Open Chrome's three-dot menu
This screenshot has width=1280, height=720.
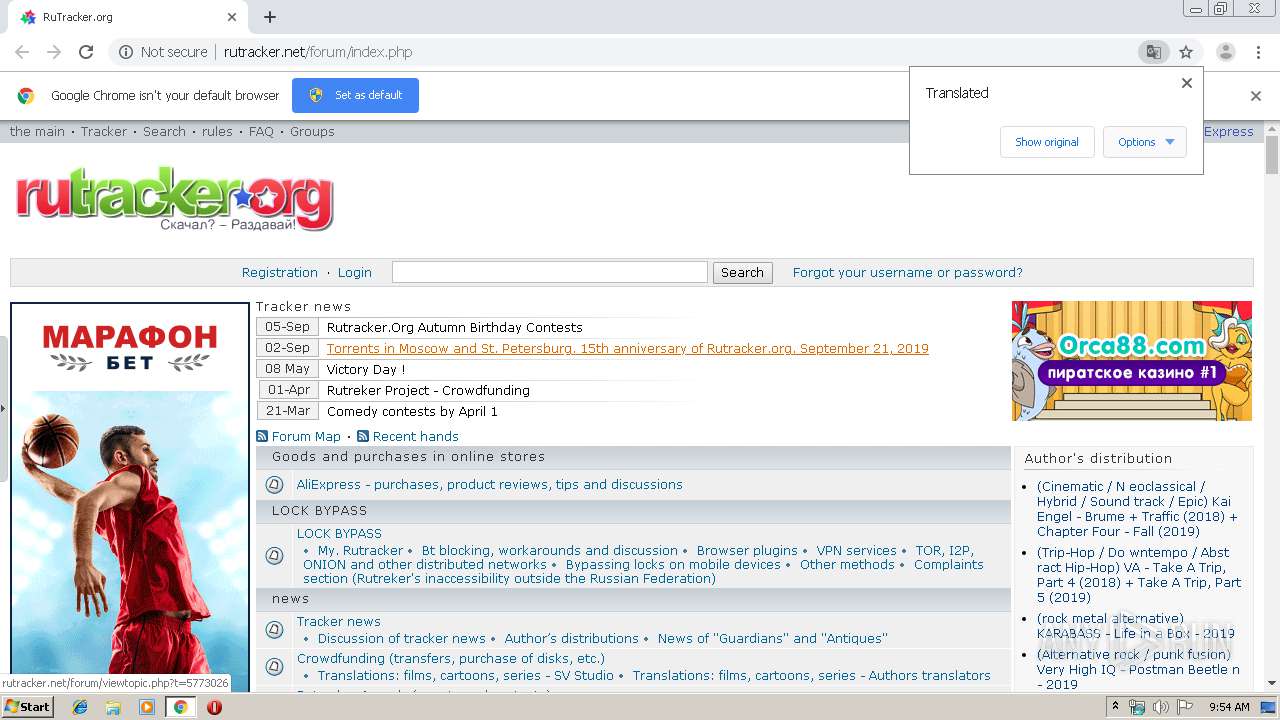(1258, 52)
